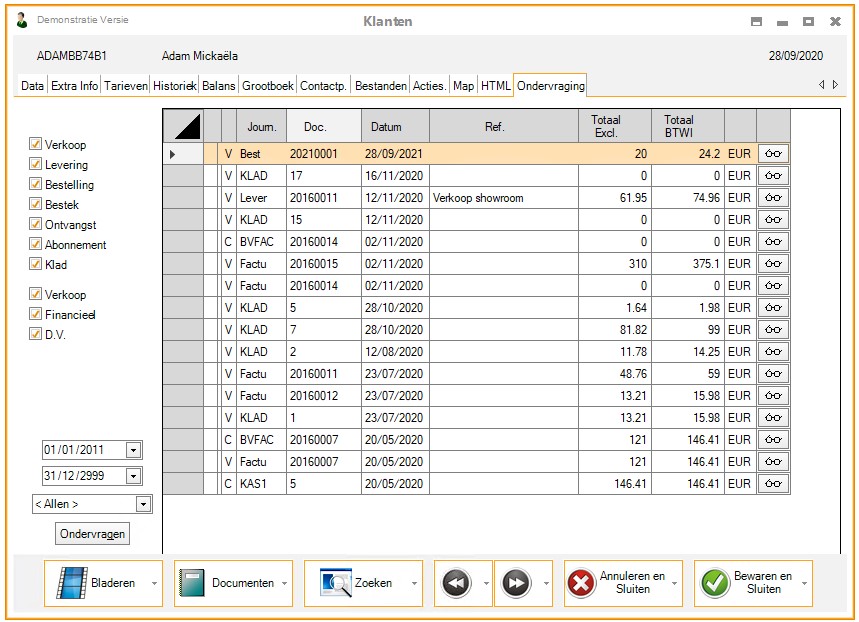Select the Verkoop showroom row

pyautogui.click(x=476, y=198)
